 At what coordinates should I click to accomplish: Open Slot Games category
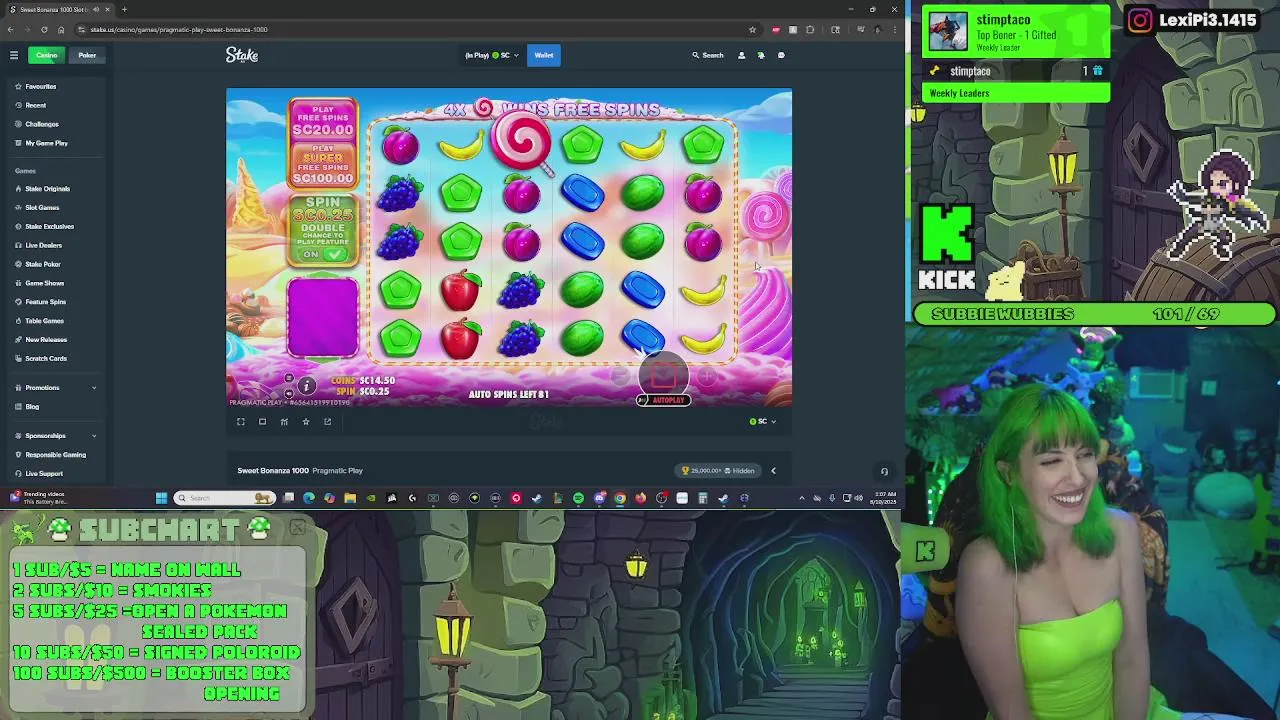click(x=42, y=208)
